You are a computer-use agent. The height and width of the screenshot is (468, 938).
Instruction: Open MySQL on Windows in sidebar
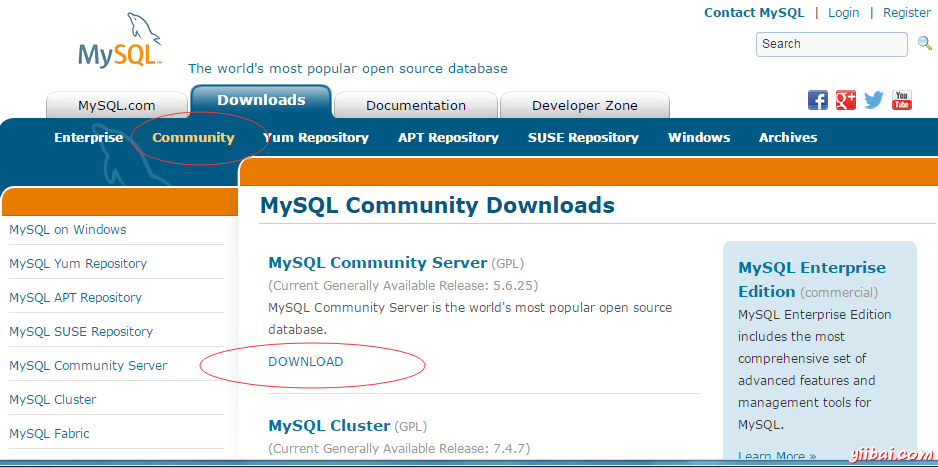[x=68, y=230]
